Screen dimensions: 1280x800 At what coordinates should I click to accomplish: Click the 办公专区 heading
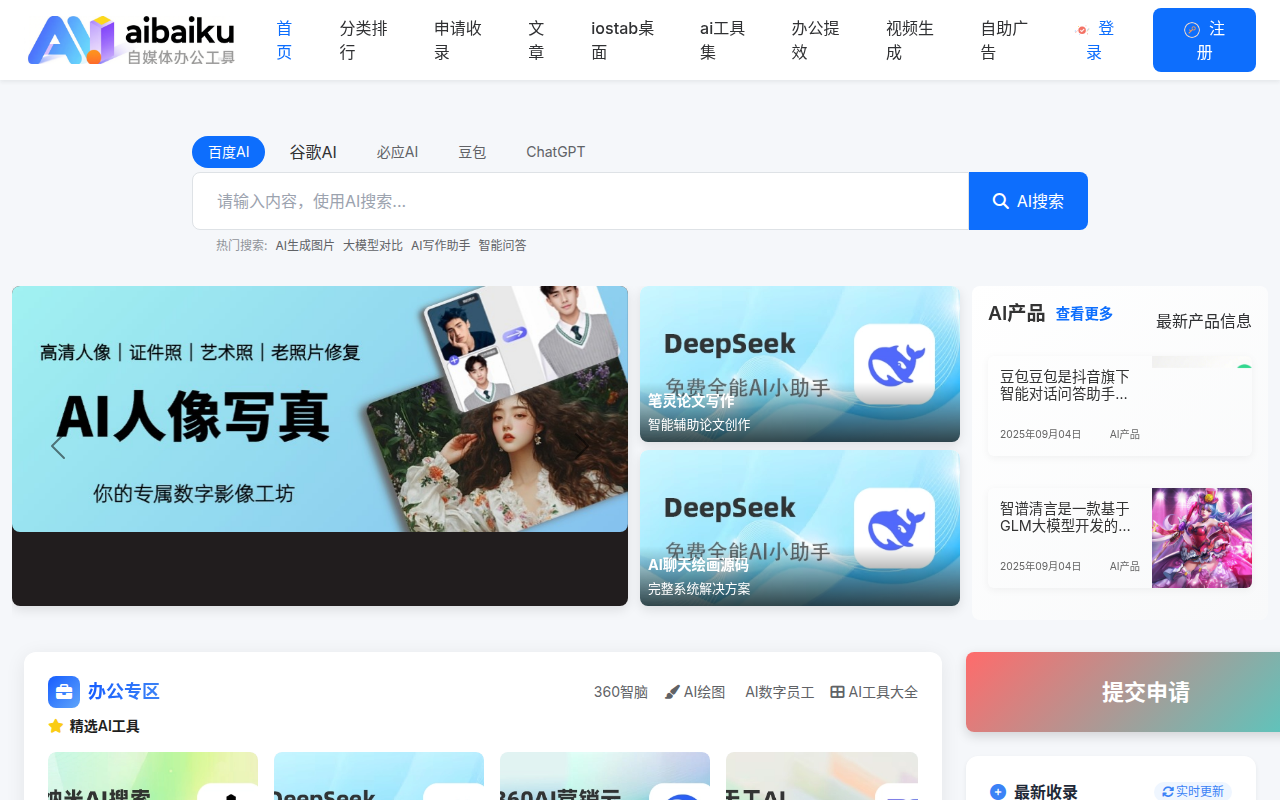(124, 692)
